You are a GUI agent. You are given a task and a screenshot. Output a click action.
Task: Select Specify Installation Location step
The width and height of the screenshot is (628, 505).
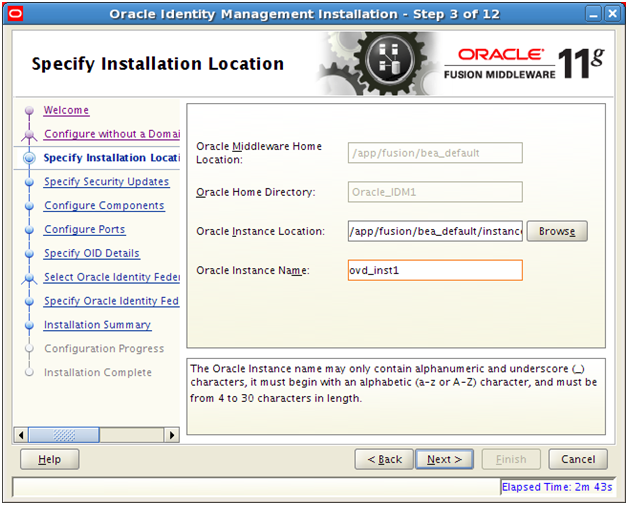[112, 158]
